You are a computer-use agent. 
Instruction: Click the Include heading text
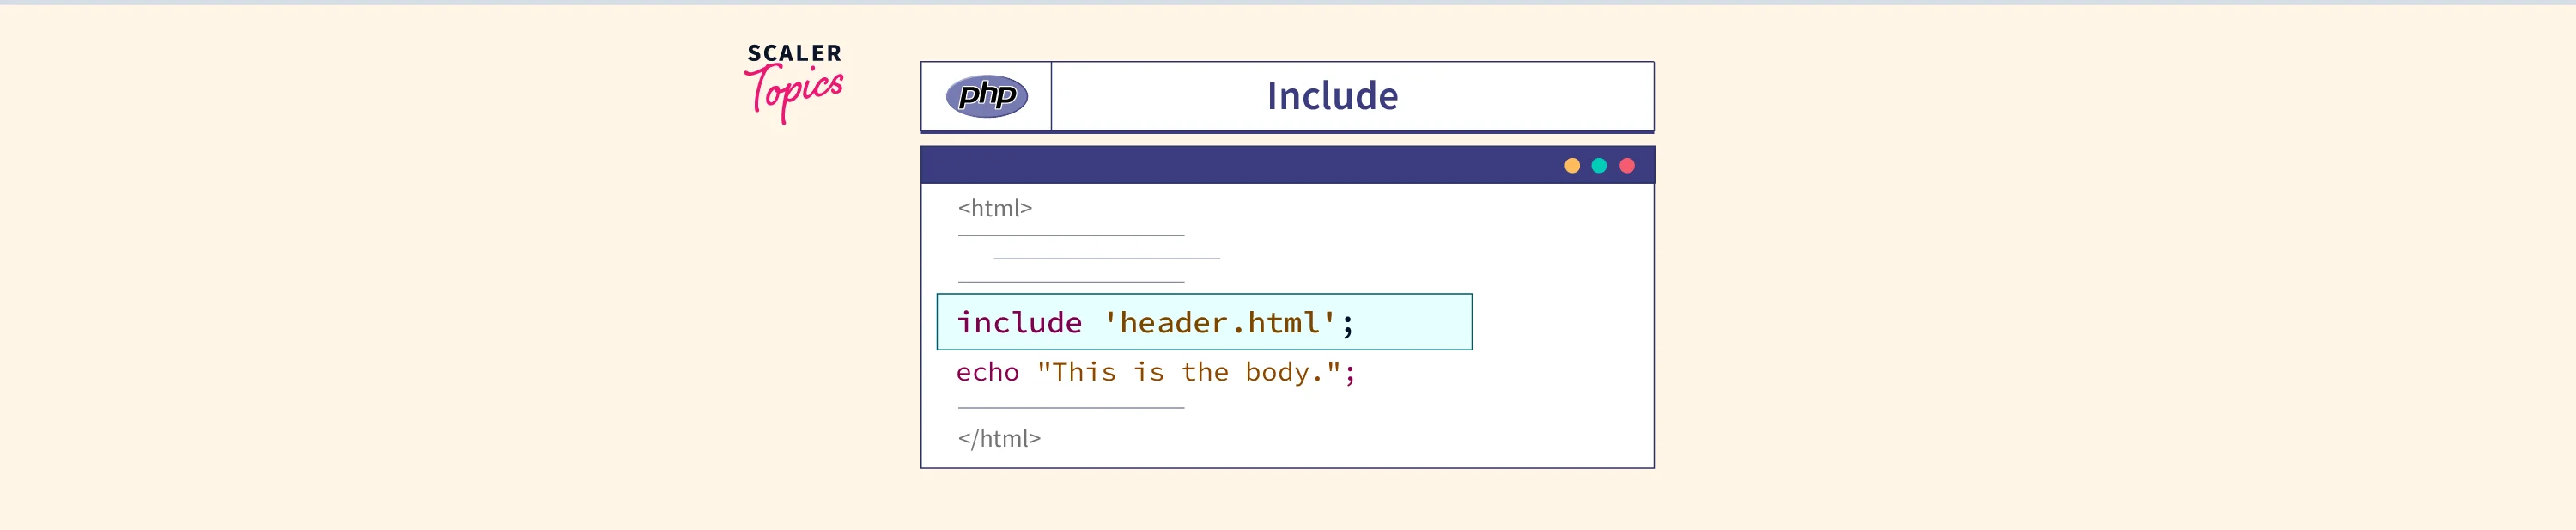point(1332,96)
